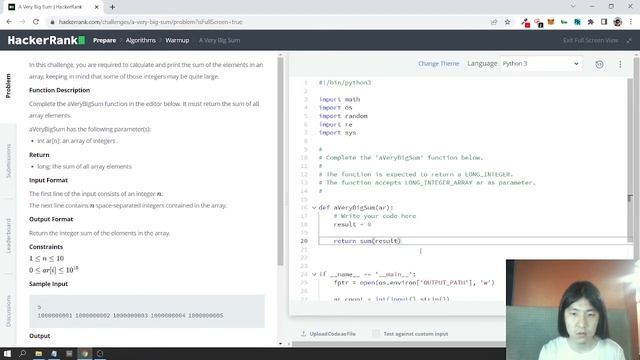
Task: Open the Windows Start menu
Action: click(x=7, y=353)
